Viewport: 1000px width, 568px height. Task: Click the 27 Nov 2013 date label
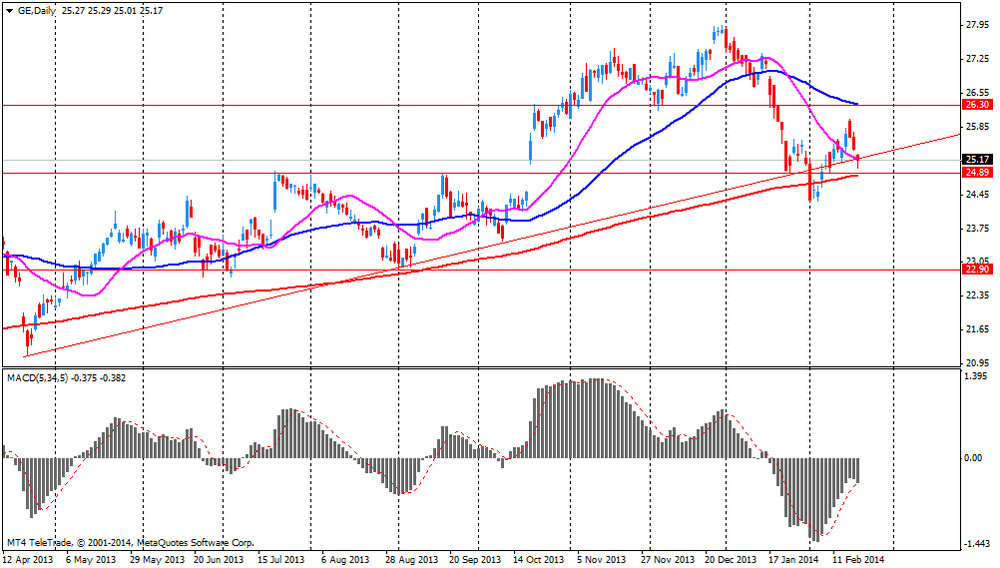(x=668, y=560)
